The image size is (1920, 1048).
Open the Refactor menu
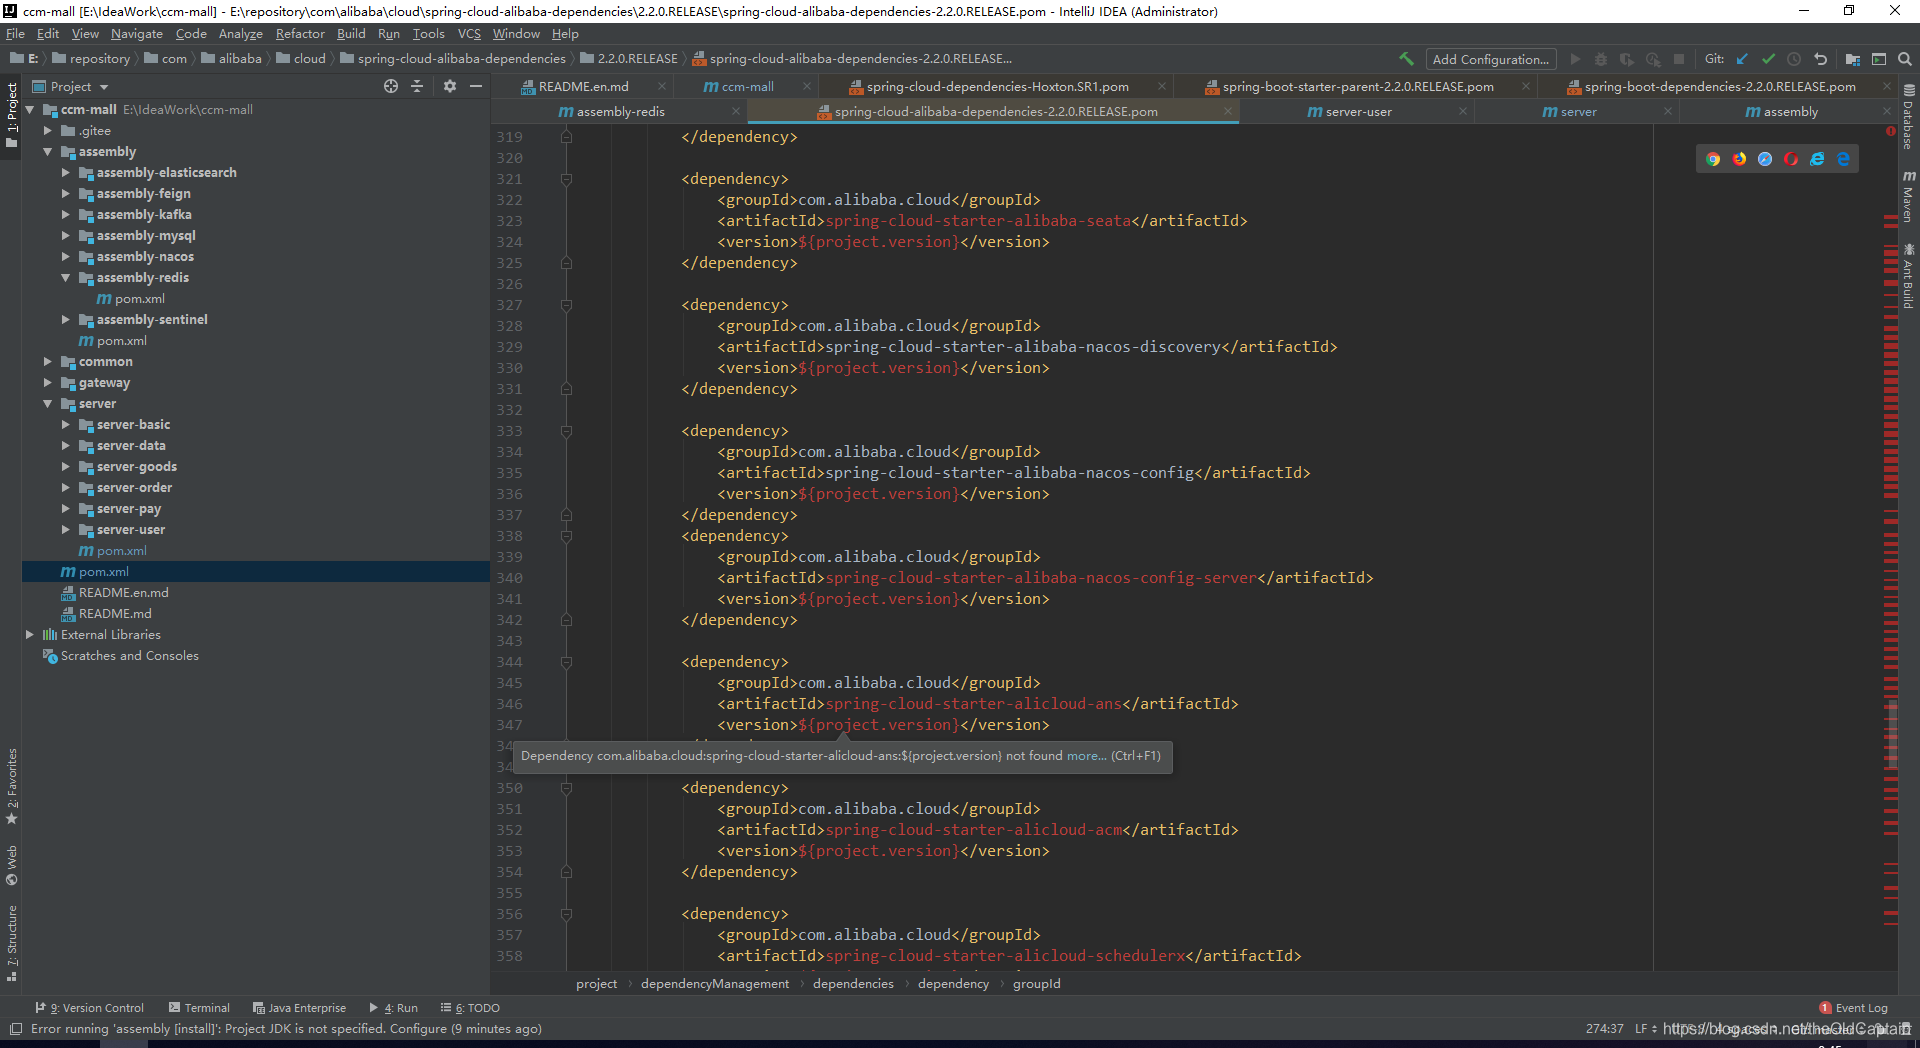(x=300, y=34)
